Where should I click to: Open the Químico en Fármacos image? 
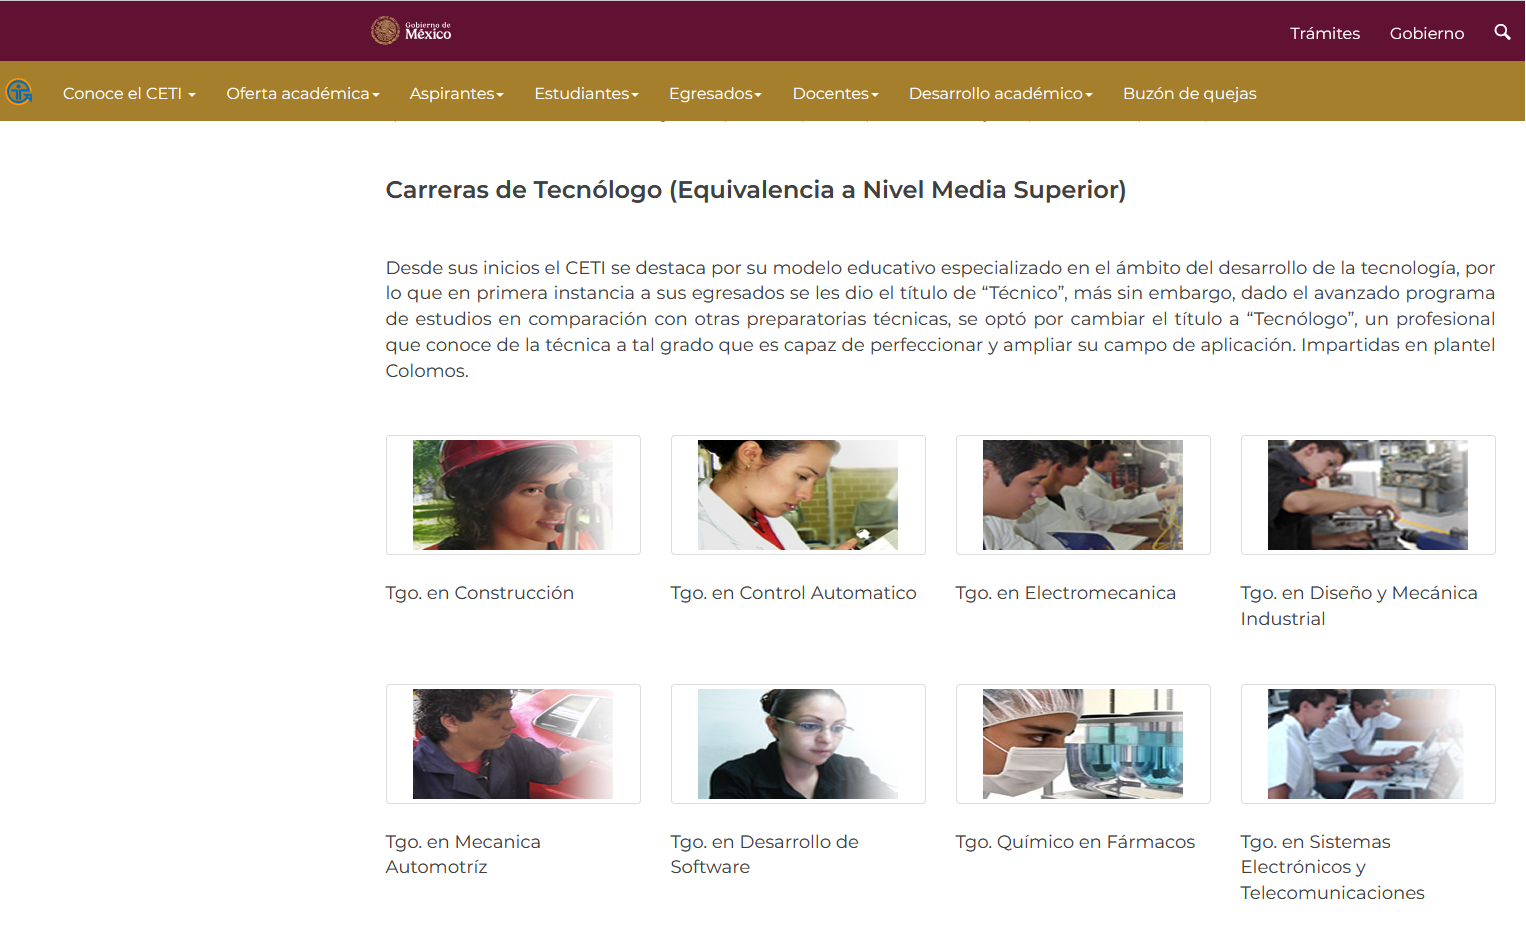click(x=1083, y=744)
